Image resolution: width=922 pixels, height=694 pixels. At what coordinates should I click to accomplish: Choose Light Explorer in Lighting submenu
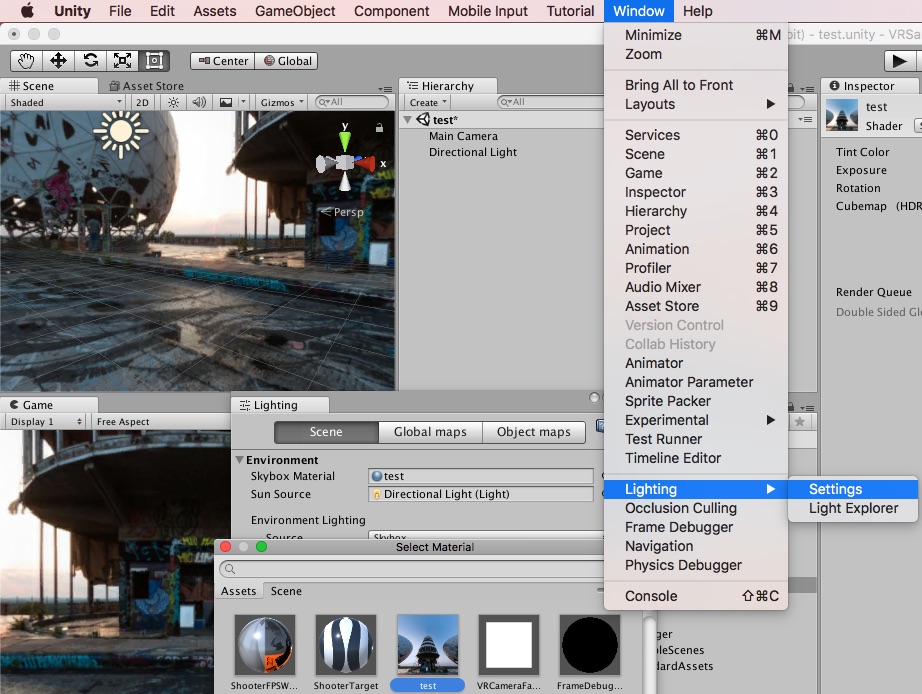click(x=853, y=508)
